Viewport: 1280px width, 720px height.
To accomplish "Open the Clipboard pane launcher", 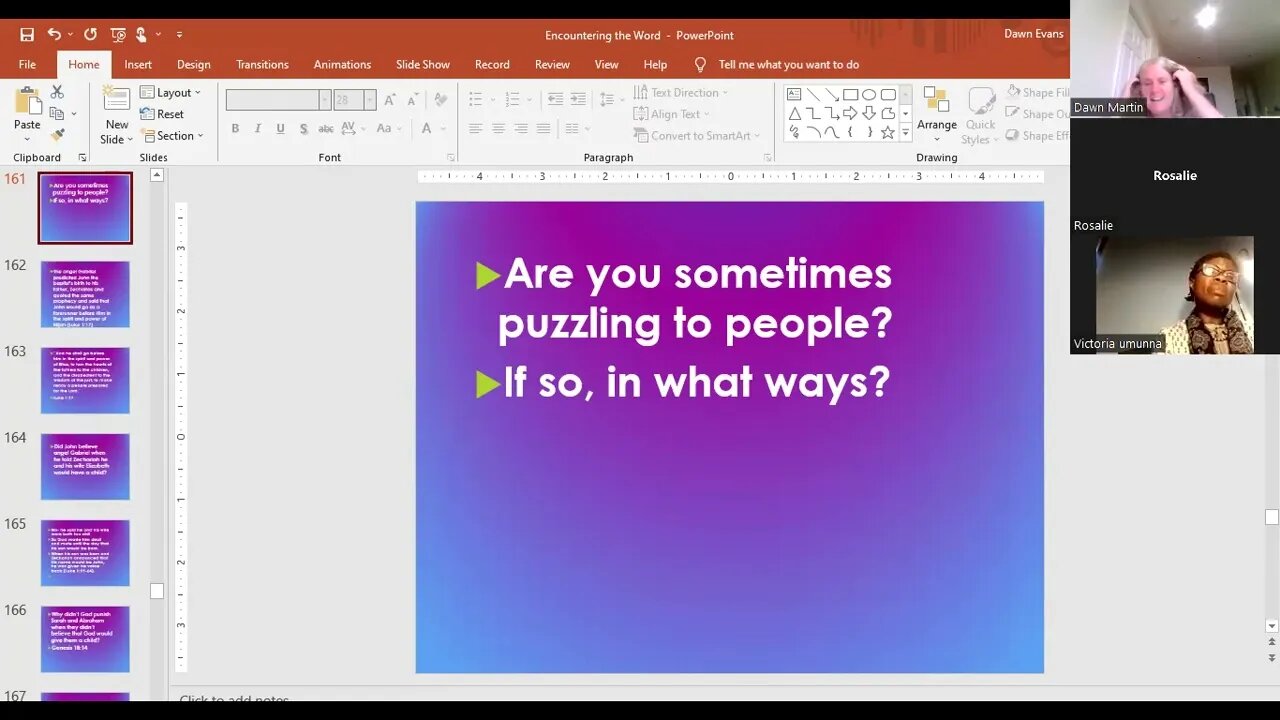I will (x=82, y=158).
